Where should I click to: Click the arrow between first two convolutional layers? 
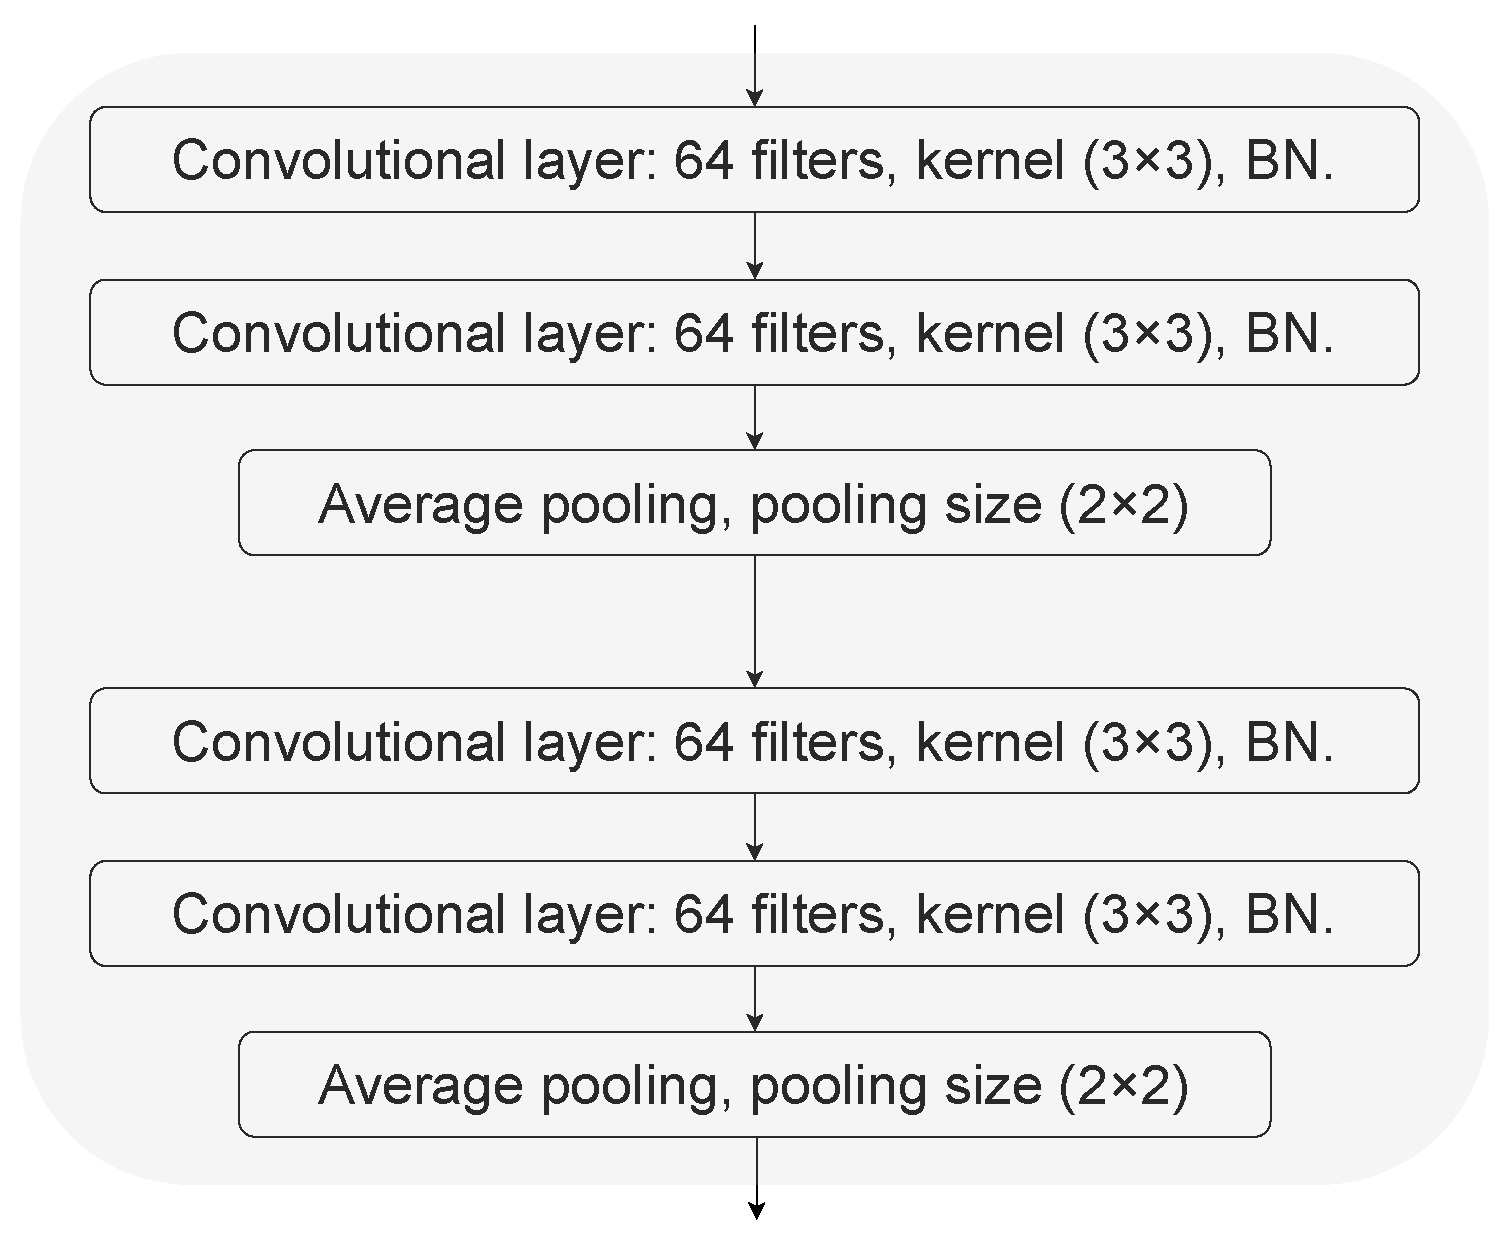755,245
